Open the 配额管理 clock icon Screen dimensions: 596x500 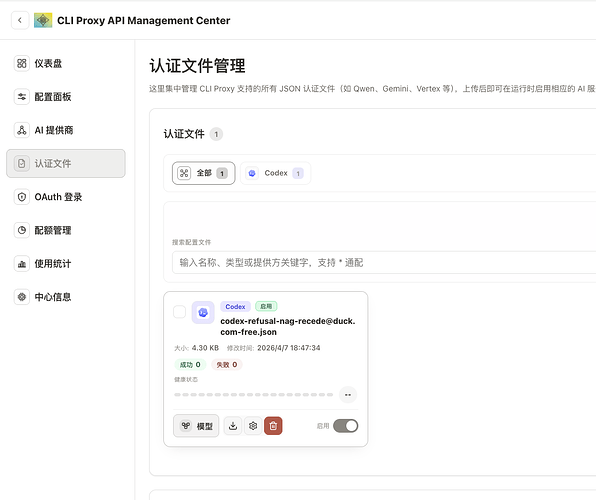(x=22, y=230)
